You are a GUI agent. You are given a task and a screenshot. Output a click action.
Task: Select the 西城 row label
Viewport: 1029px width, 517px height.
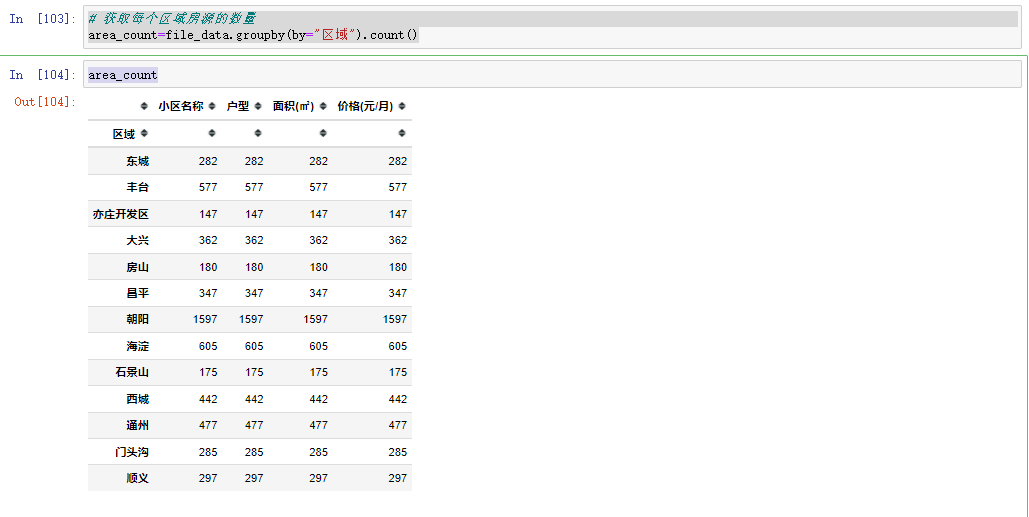point(138,399)
